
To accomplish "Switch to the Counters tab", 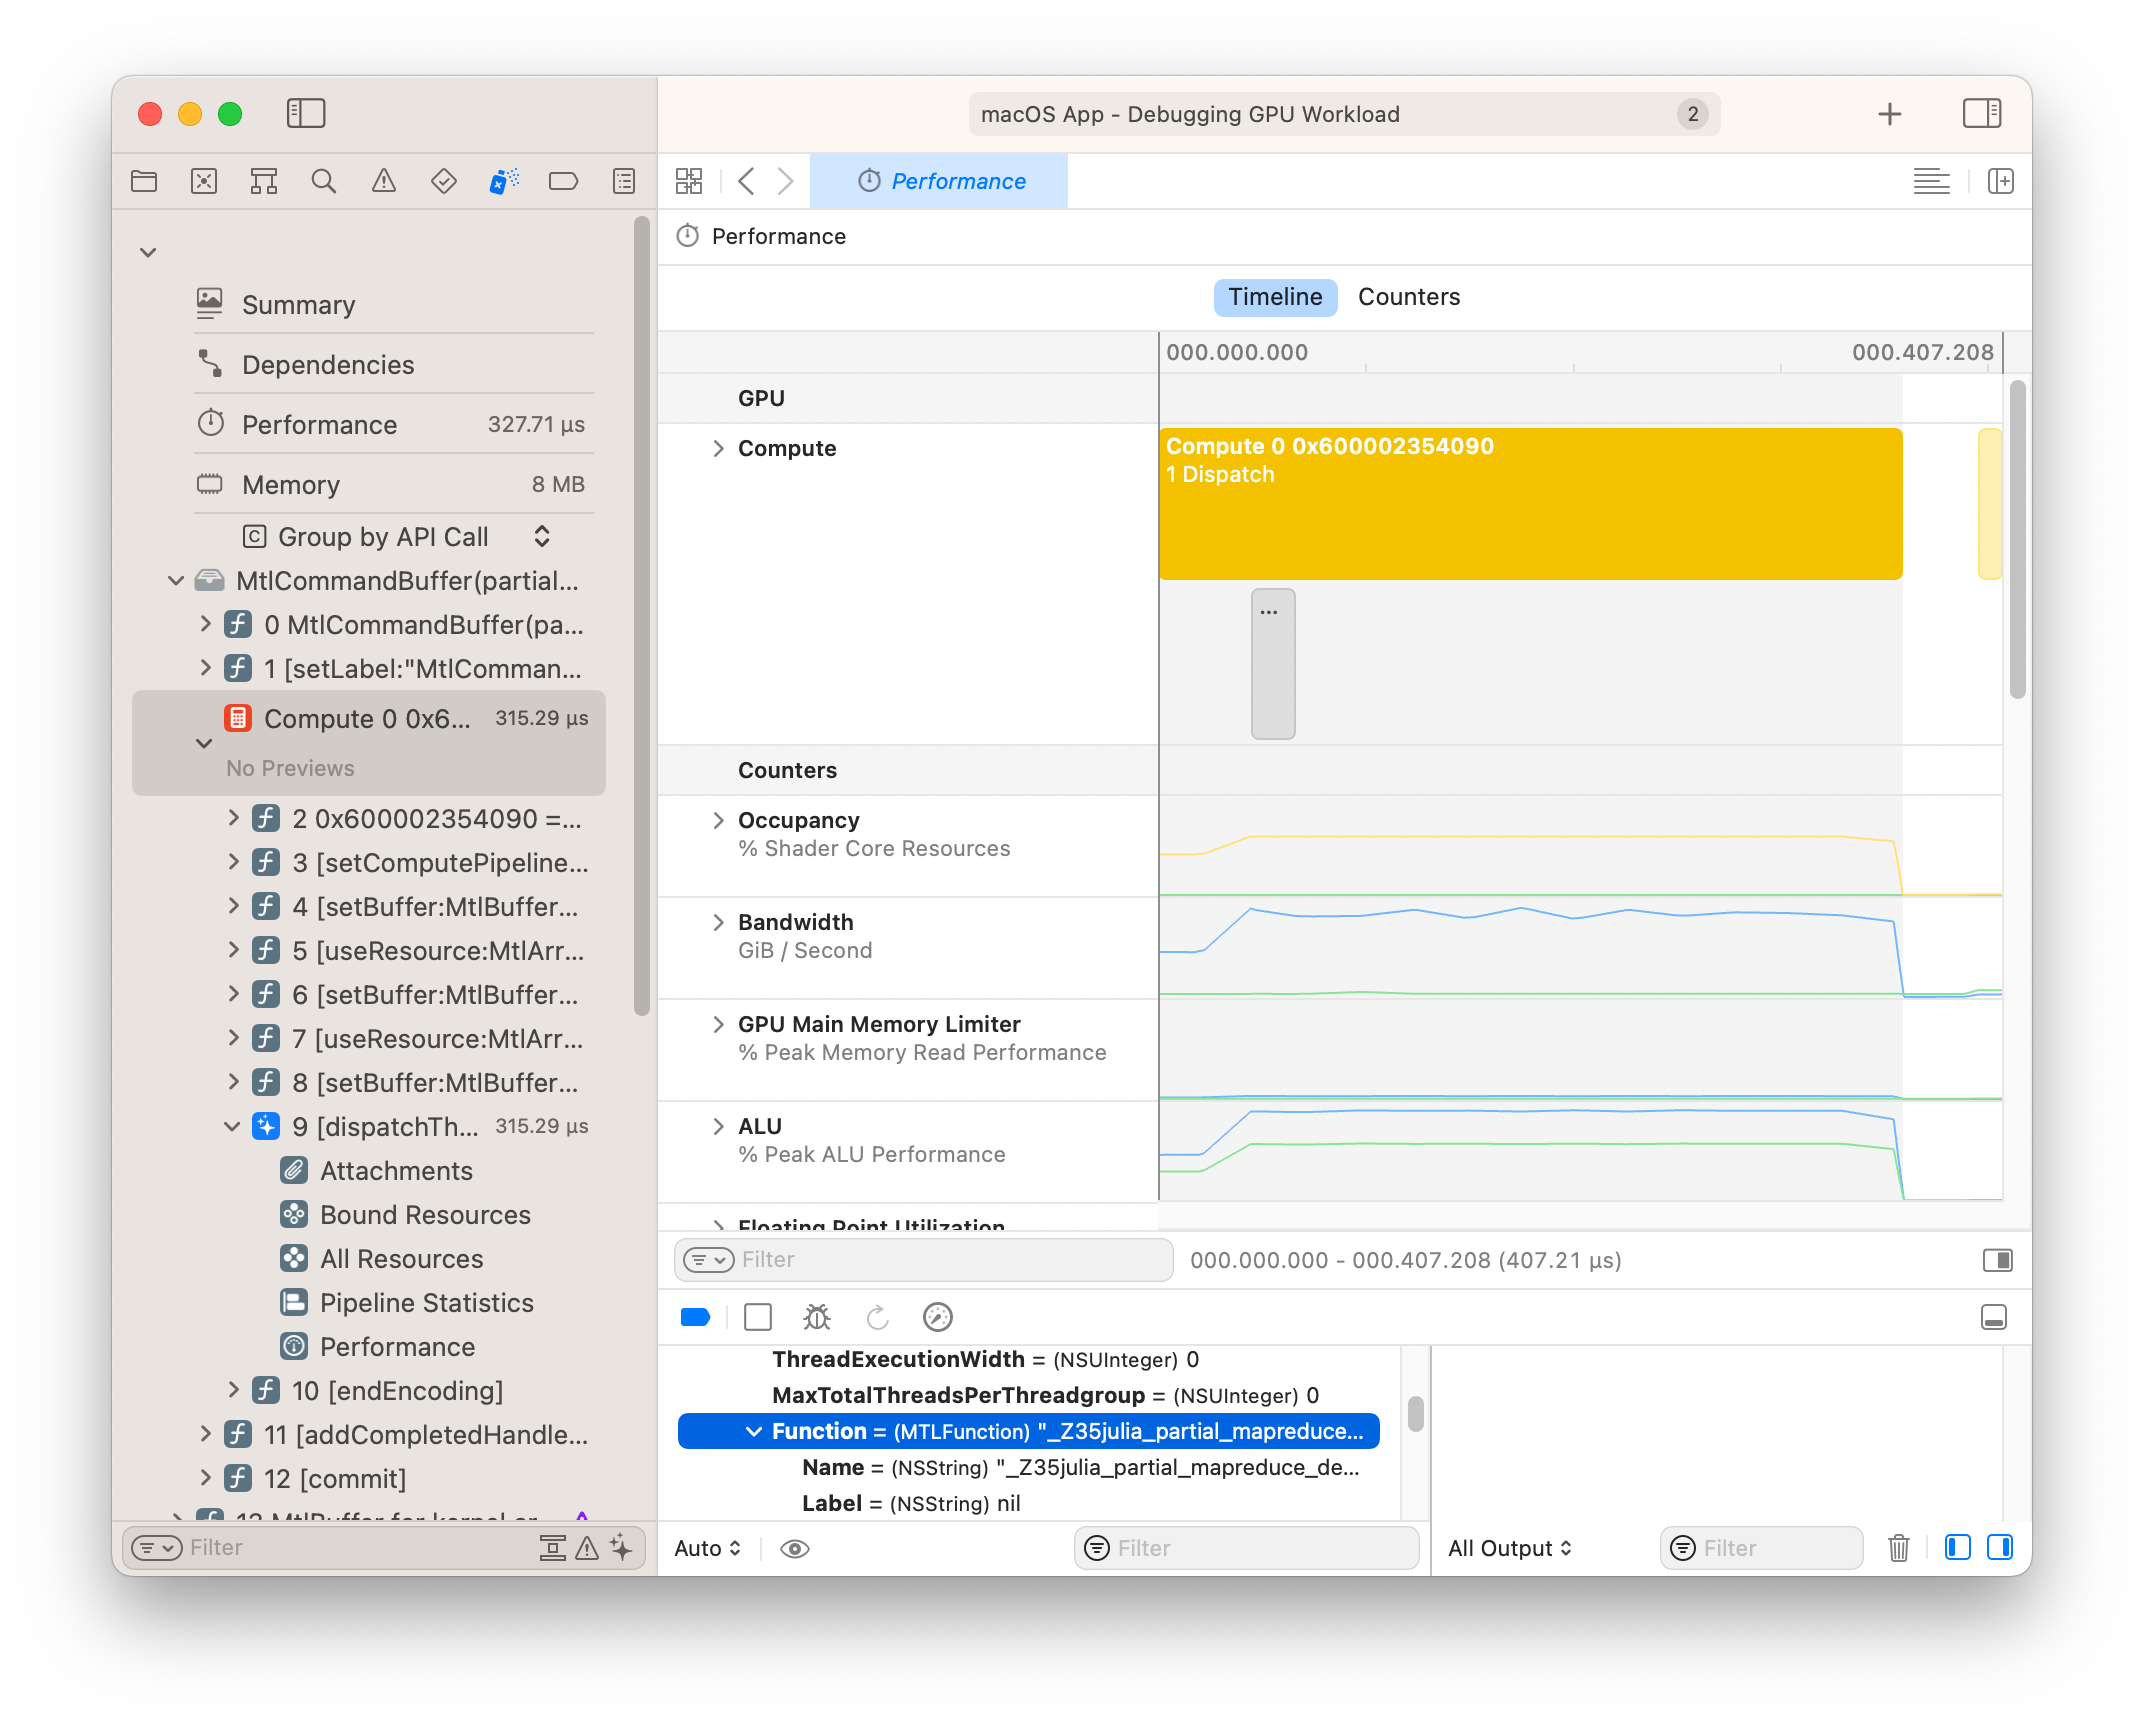I will coord(1408,296).
